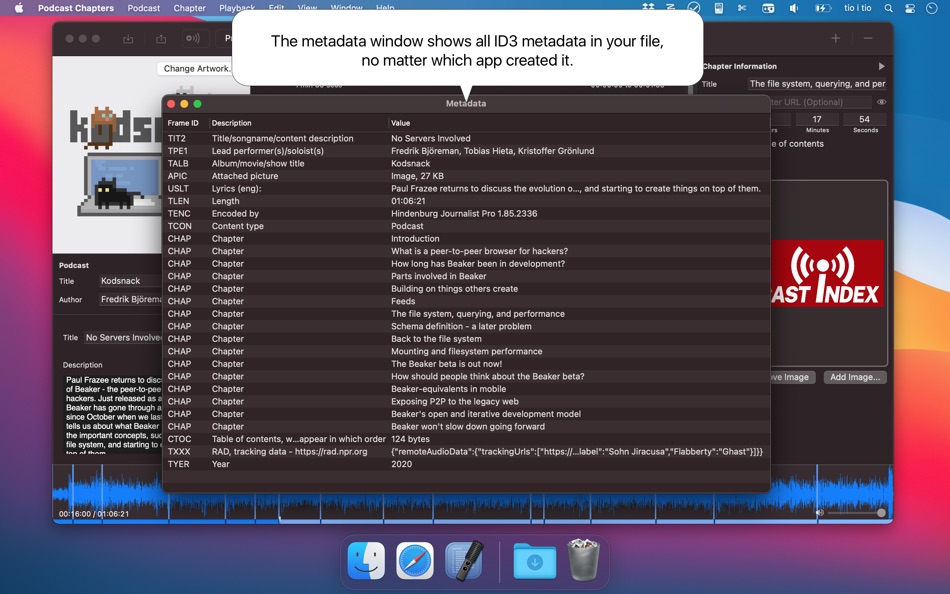Click the episode Description text area
950x594 pixels.
[113, 415]
